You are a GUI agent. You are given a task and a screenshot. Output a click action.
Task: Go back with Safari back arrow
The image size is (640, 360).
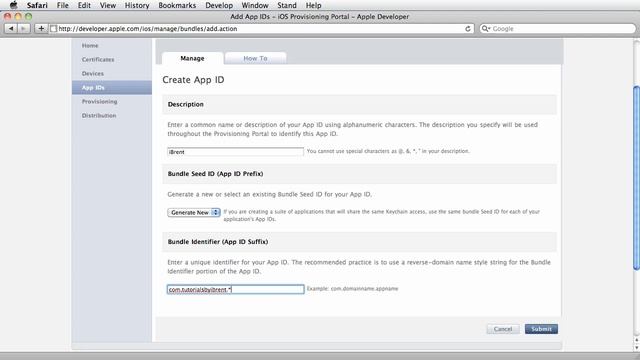tap(11, 29)
